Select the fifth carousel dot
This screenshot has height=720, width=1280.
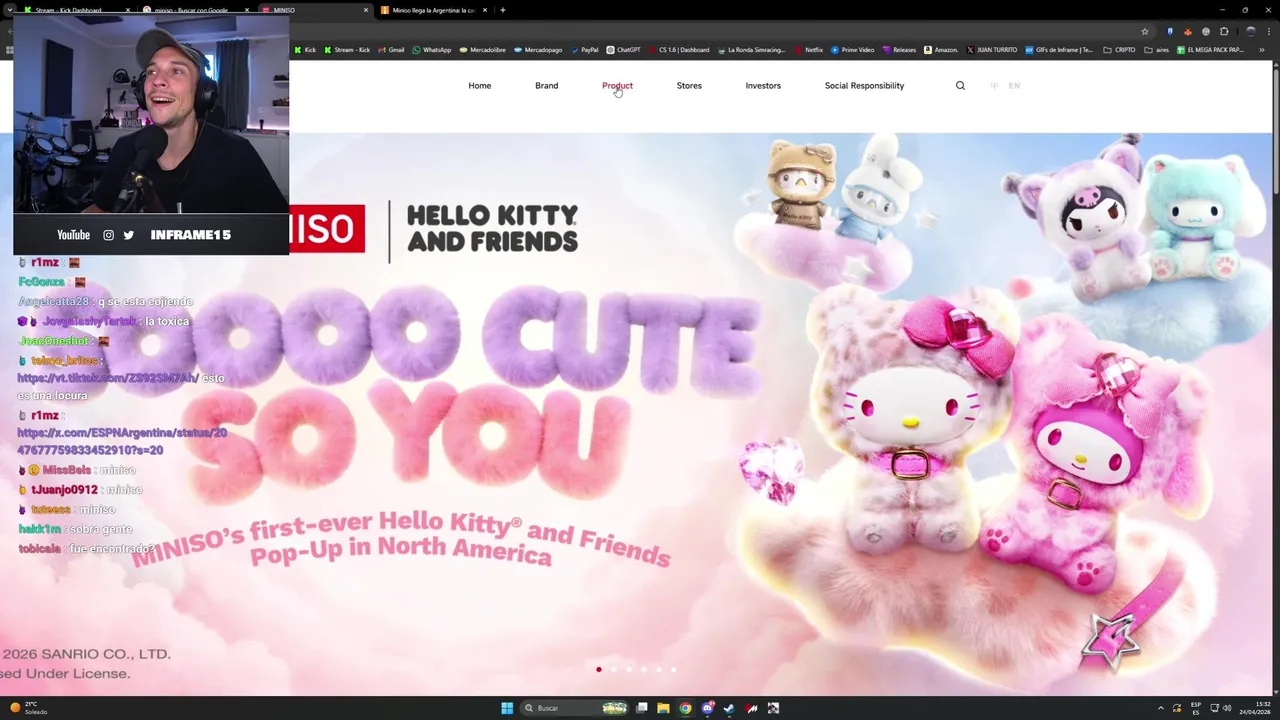click(658, 669)
